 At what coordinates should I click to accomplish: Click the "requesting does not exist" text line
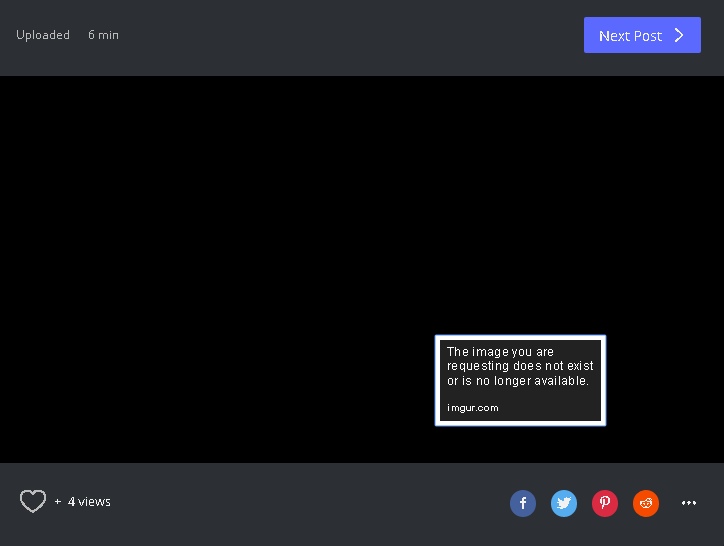pos(520,366)
